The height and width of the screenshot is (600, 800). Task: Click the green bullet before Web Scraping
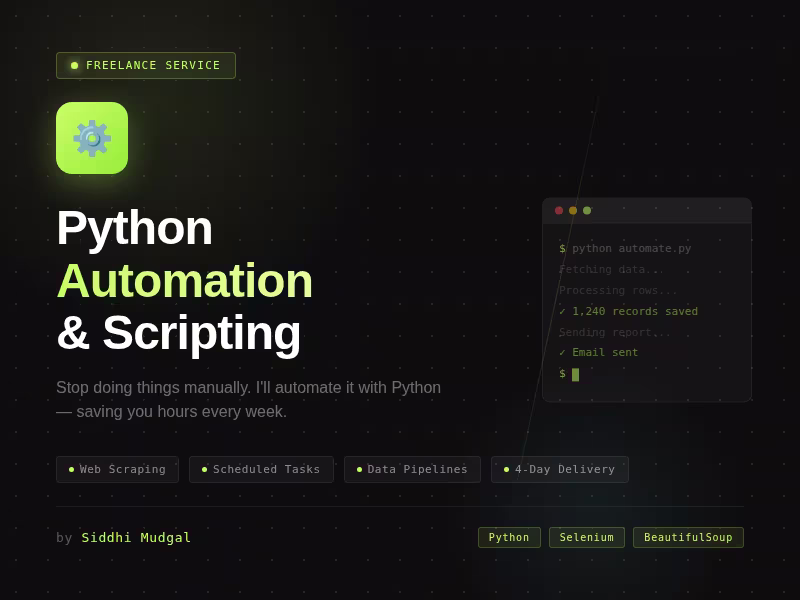pos(71,469)
